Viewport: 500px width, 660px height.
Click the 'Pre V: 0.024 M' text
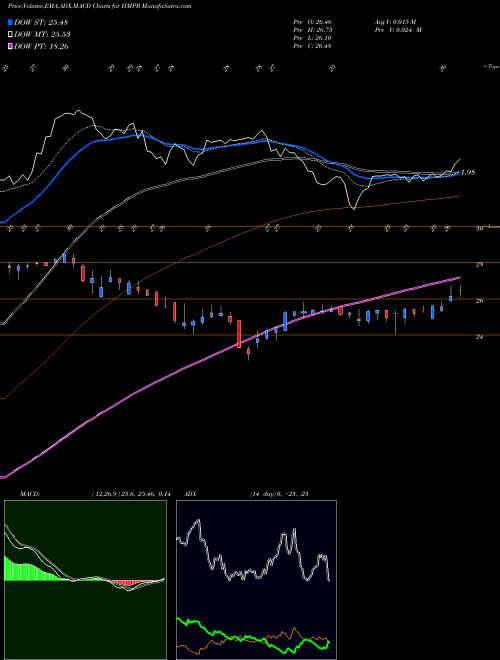click(x=400, y=29)
